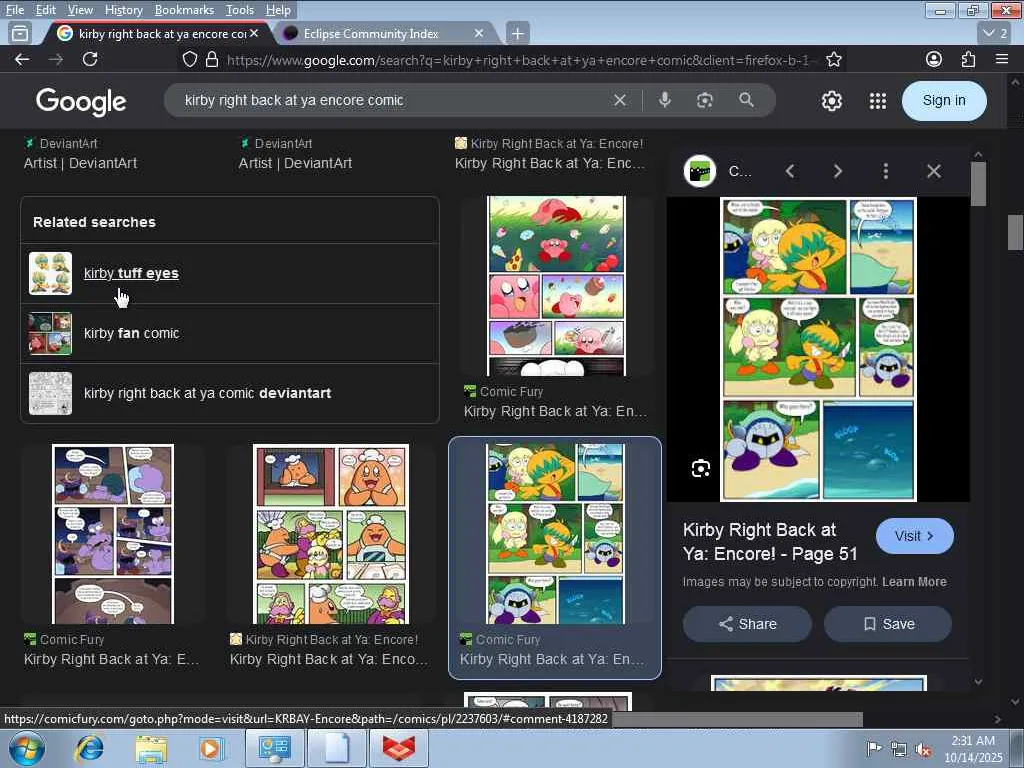Reload the current page
This screenshot has width=1024, height=768.
[90, 59]
